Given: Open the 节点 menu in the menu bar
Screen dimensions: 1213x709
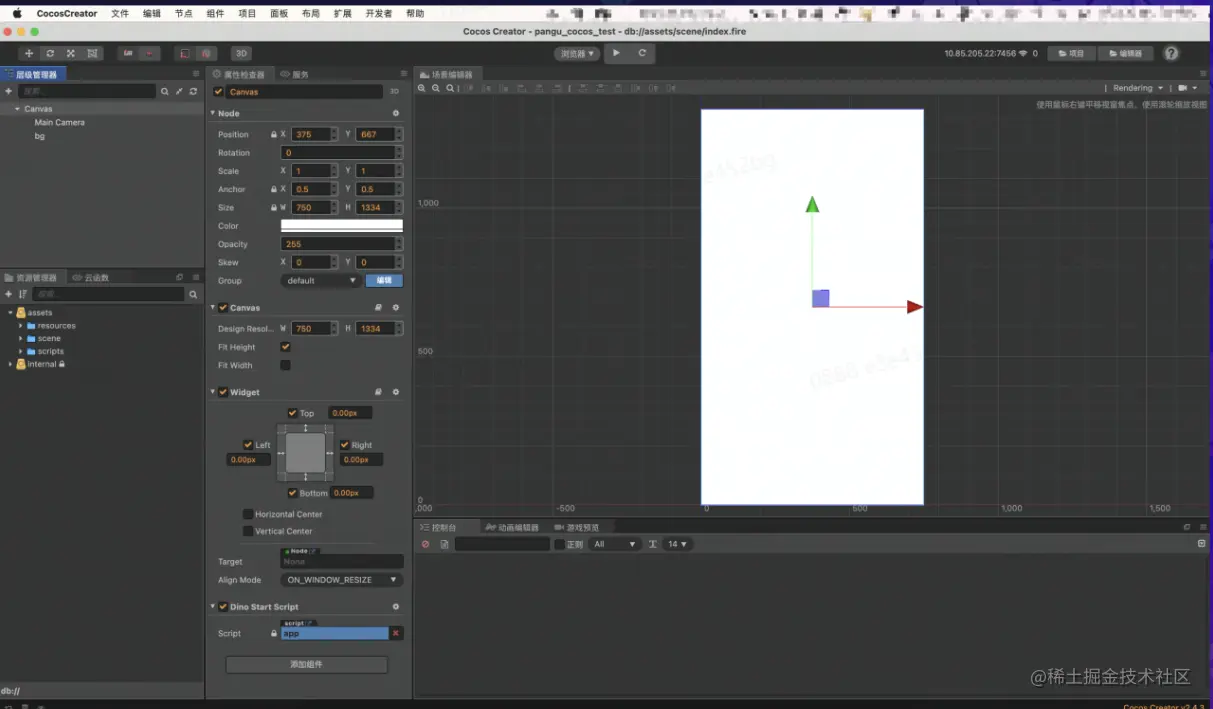Looking at the screenshot, I should point(183,13).
